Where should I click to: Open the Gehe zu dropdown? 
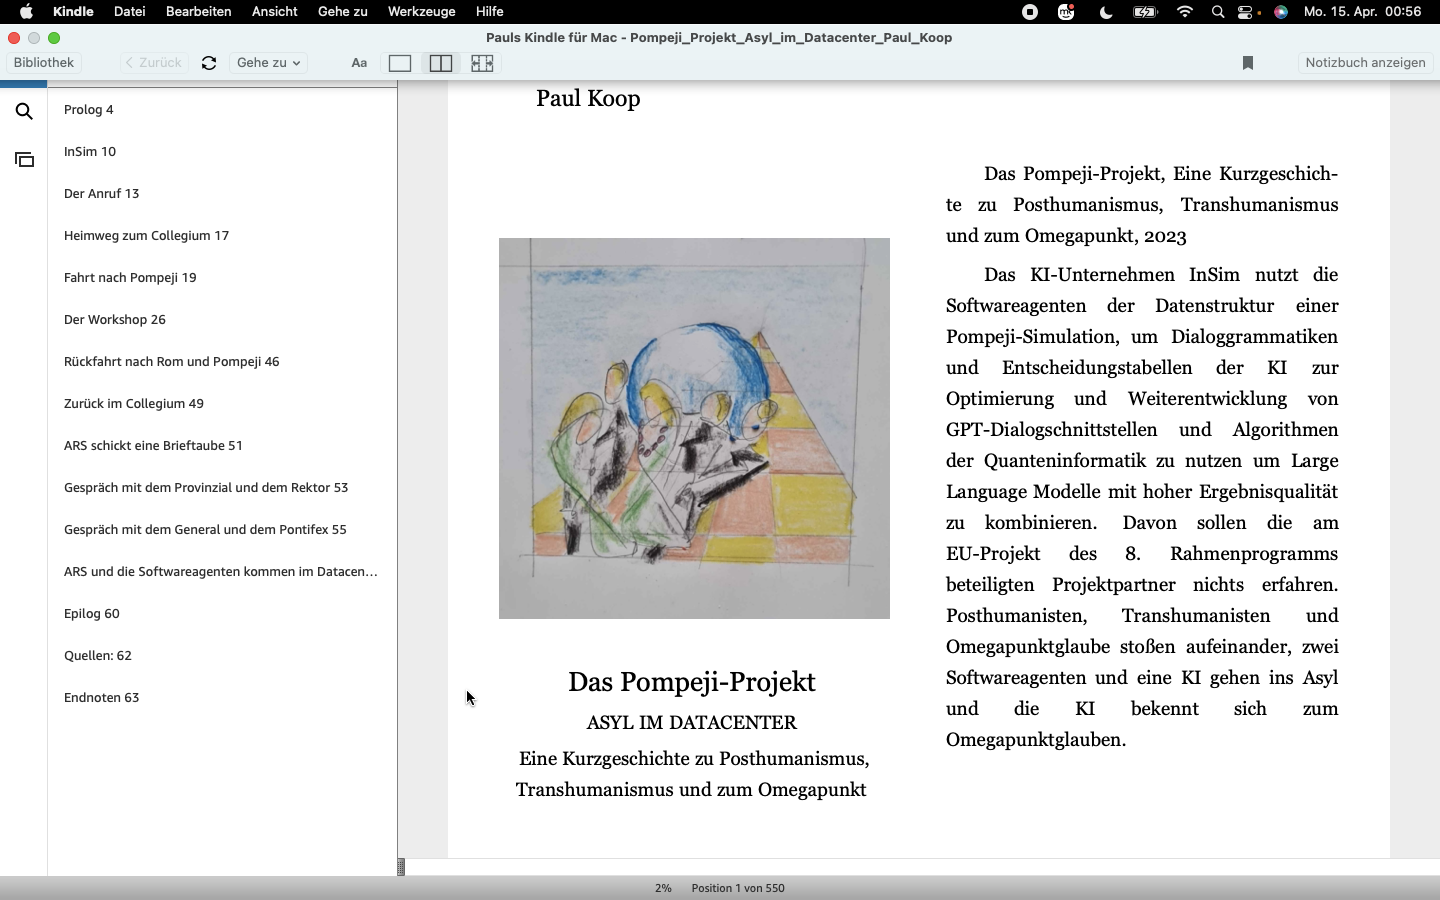[268, 62]
